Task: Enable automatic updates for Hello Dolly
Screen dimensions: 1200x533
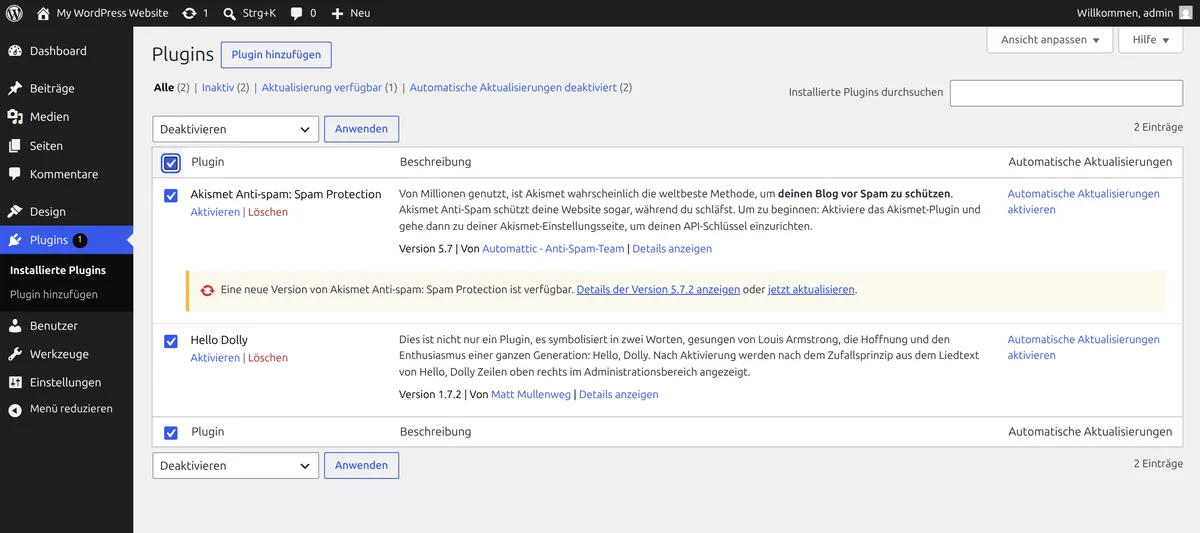Action: tap(1084, 348)
